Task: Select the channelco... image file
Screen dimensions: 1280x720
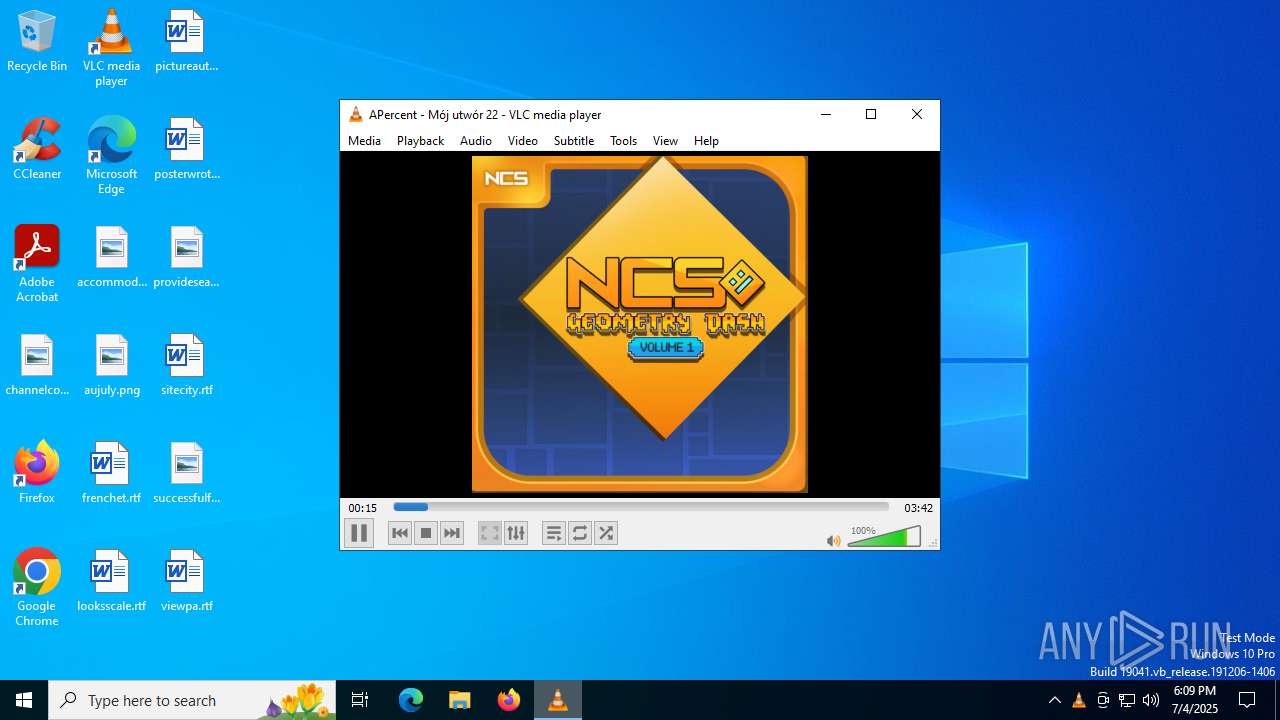Action: [x=37, y=365]
